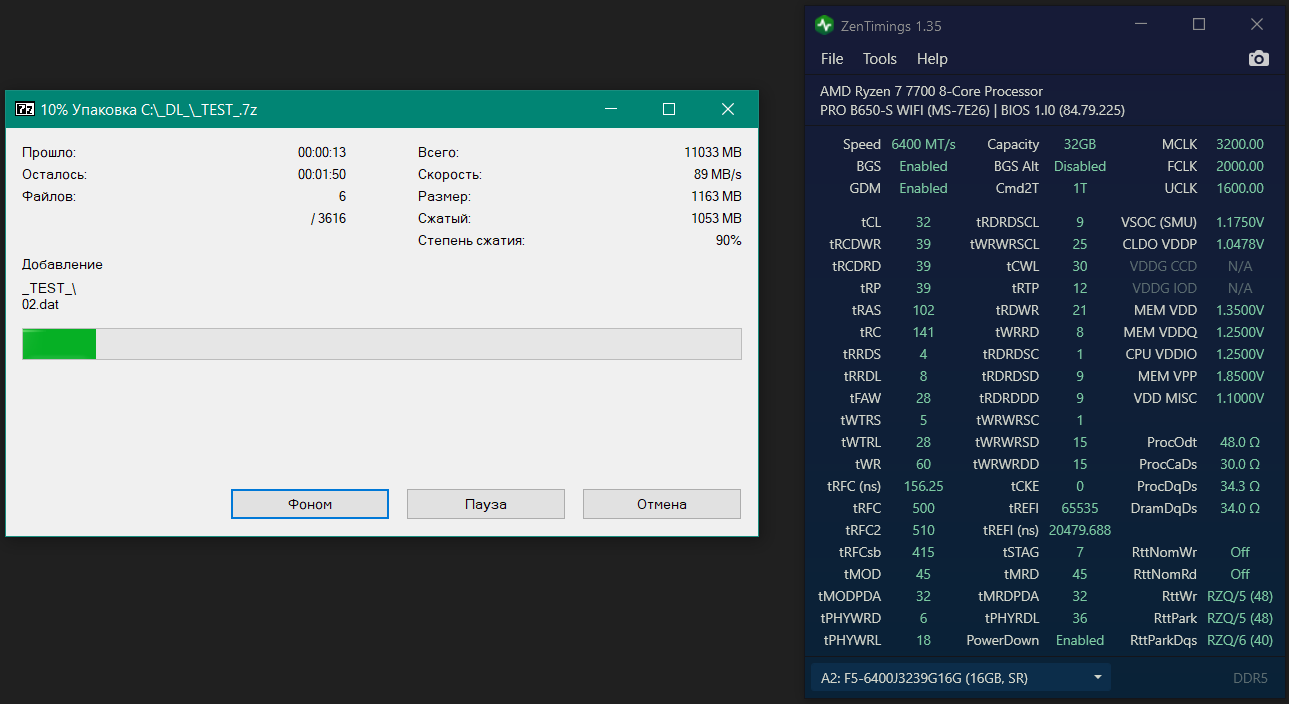
Task: Close the 7-Zip packing window
Action: (728, 109)
